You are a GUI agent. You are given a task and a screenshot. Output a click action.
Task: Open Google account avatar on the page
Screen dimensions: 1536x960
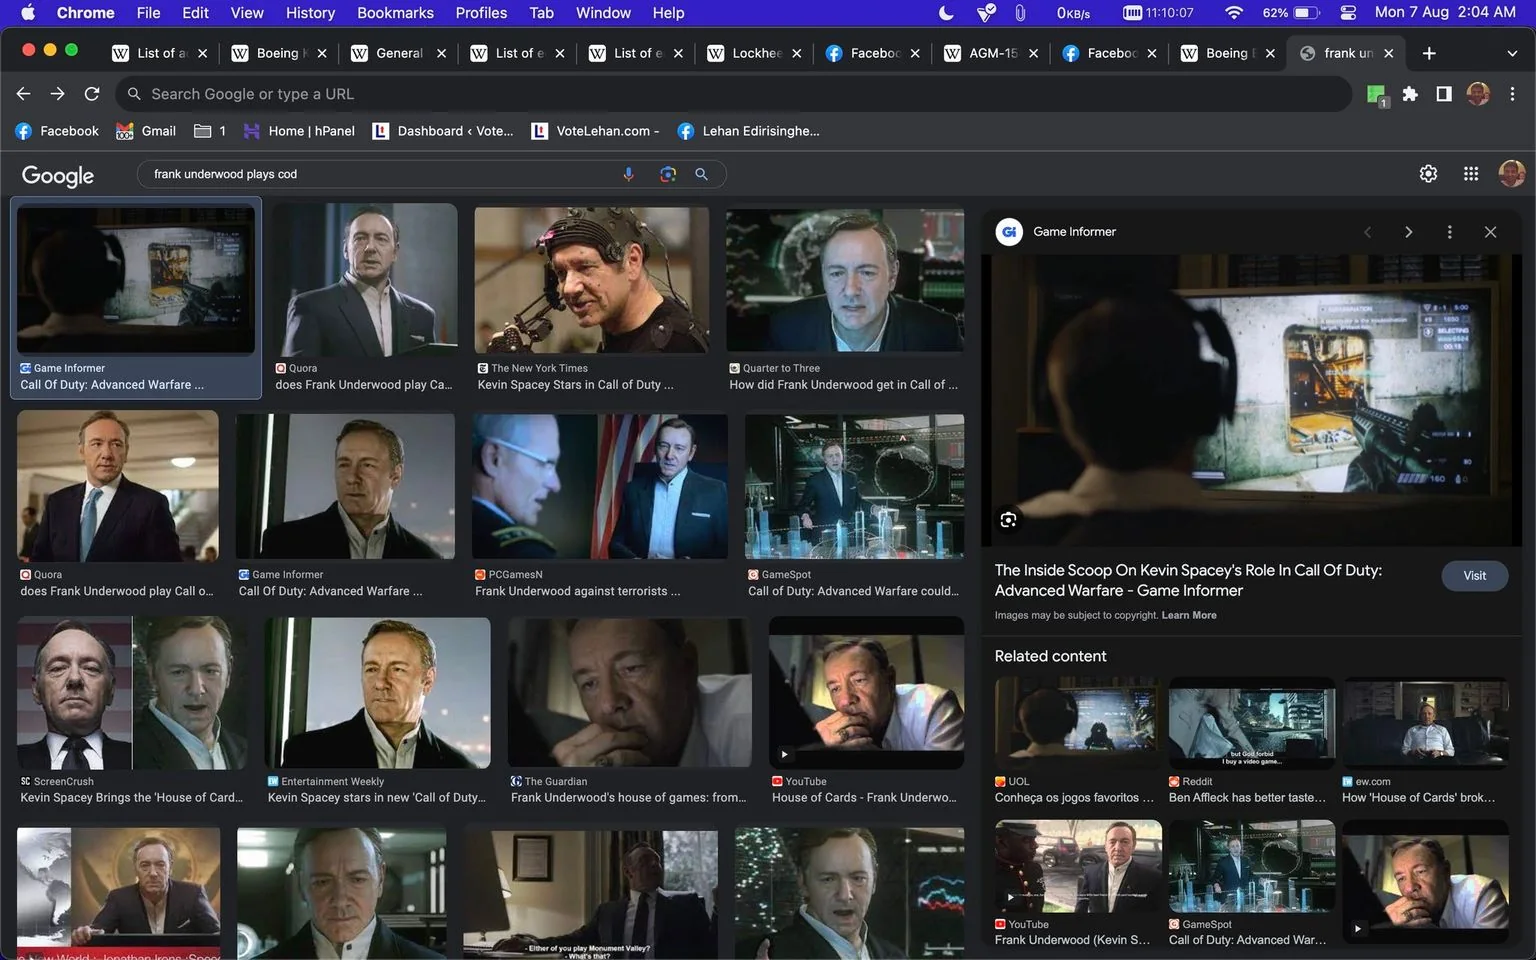click(x=1512, y=174)
